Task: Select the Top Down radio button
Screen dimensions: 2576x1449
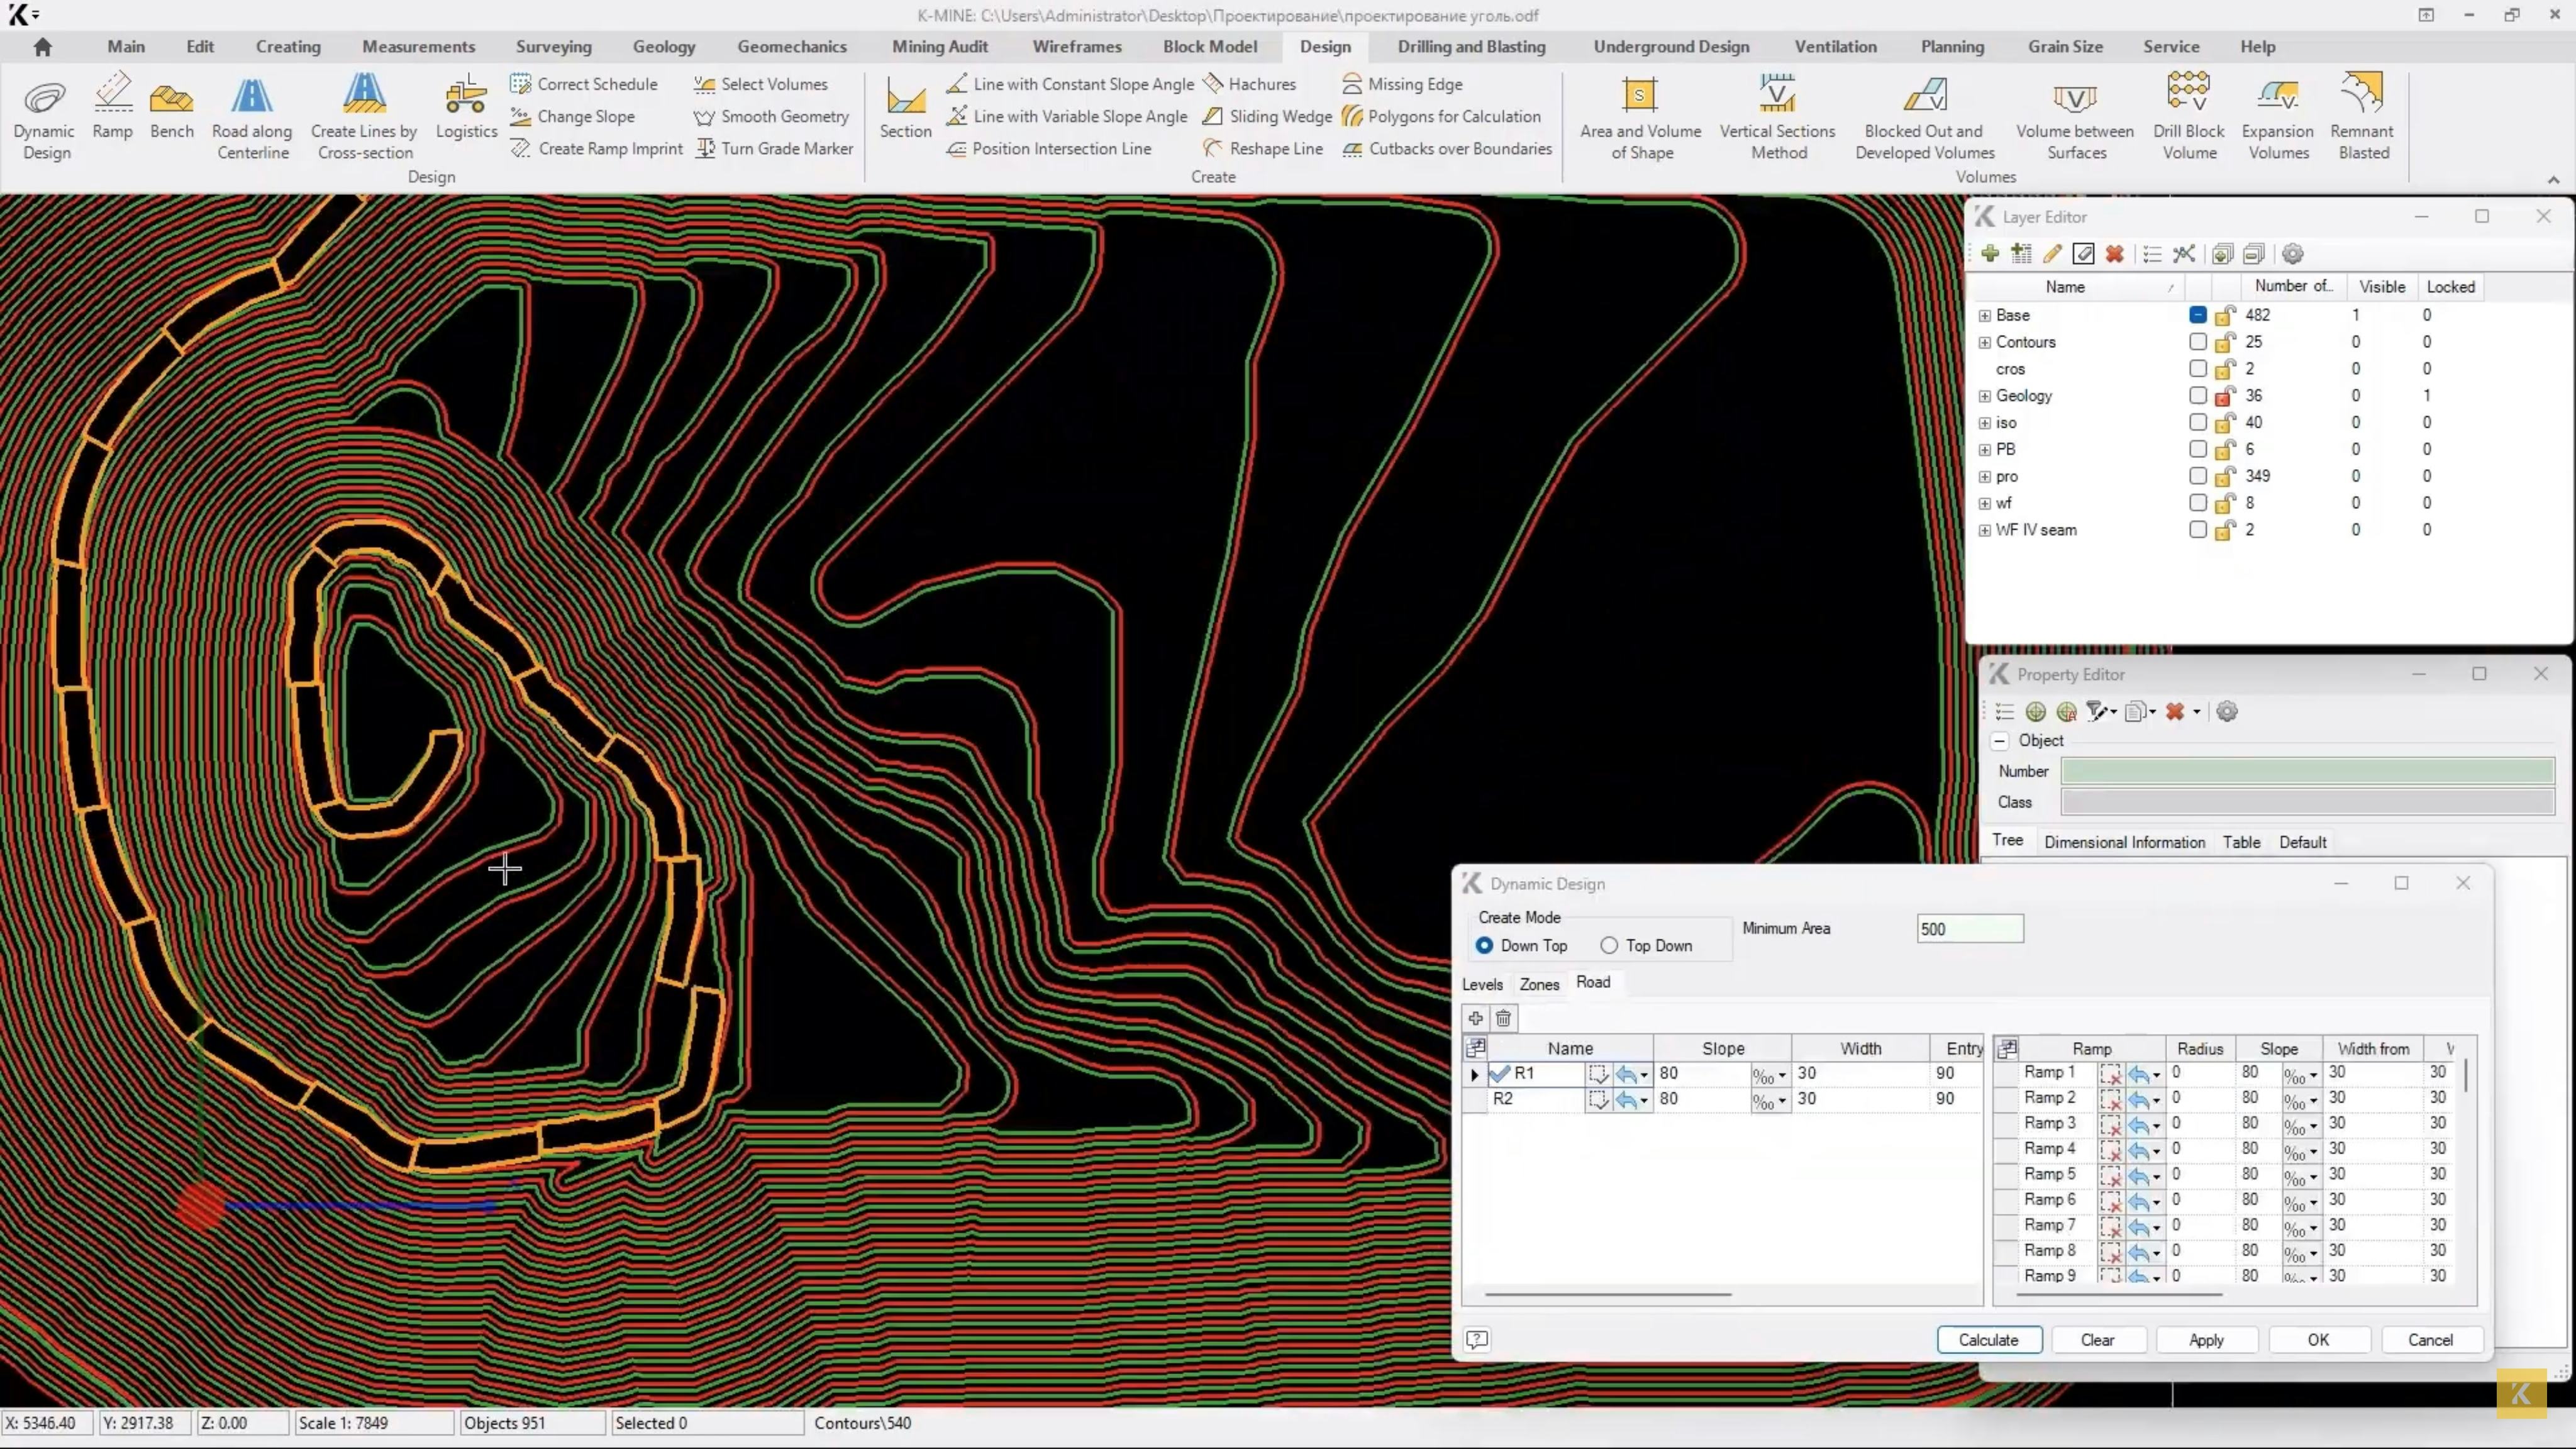Action: (1610, 945)
